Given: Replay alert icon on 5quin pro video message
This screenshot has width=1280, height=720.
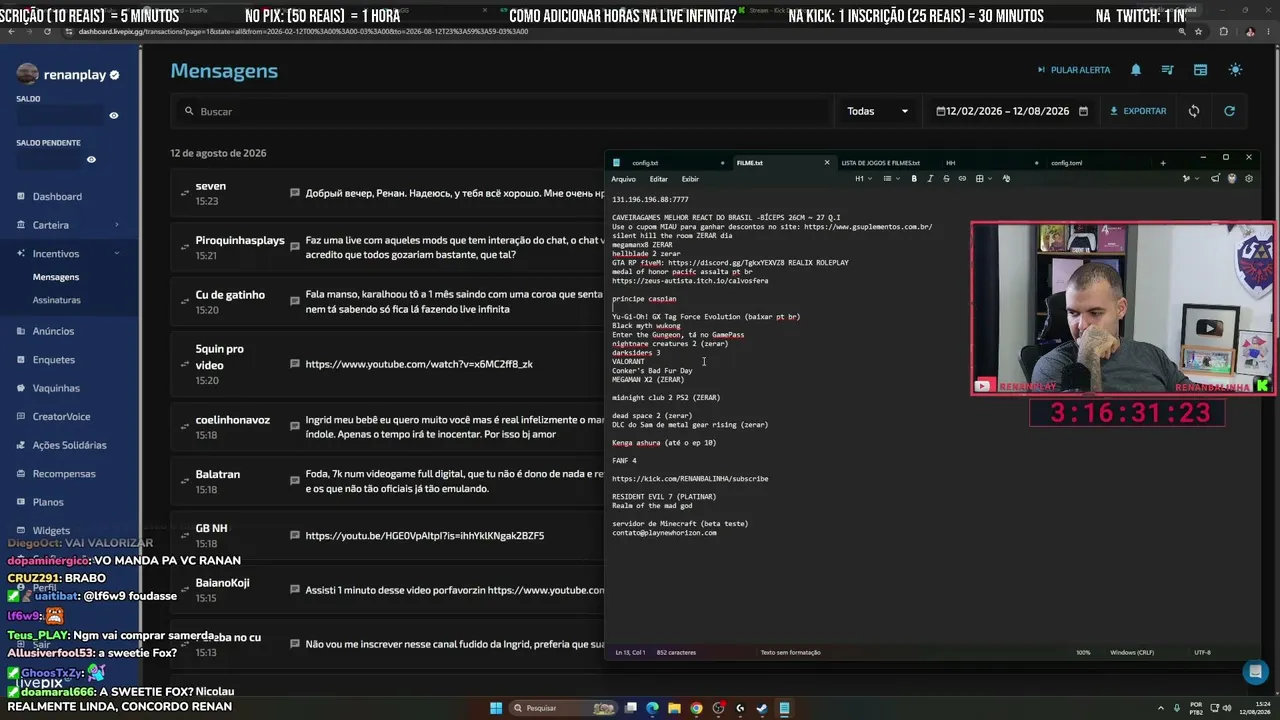Looking at the screenshot, I should [x=184, y=364].
